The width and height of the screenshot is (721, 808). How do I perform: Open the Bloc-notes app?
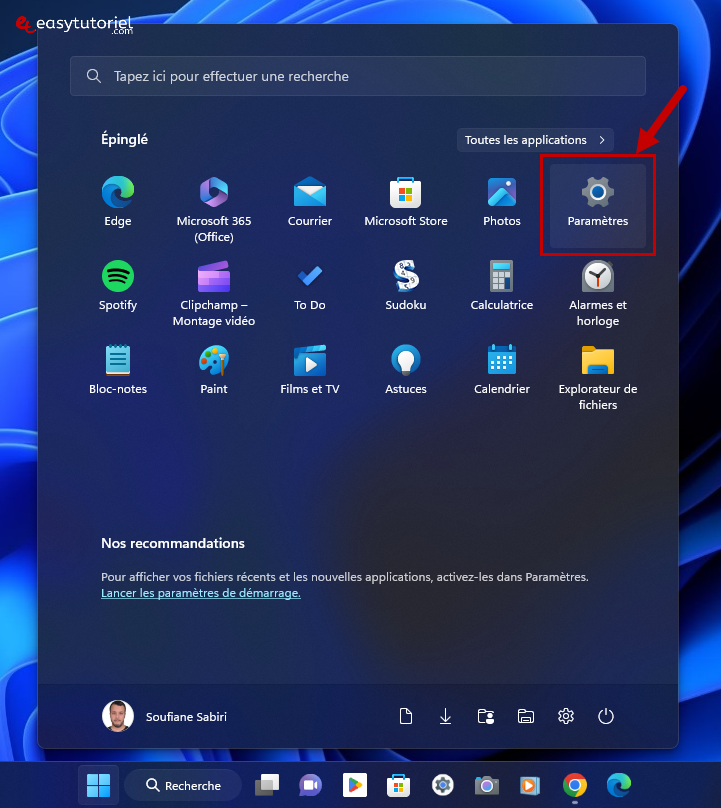point(118,369)
